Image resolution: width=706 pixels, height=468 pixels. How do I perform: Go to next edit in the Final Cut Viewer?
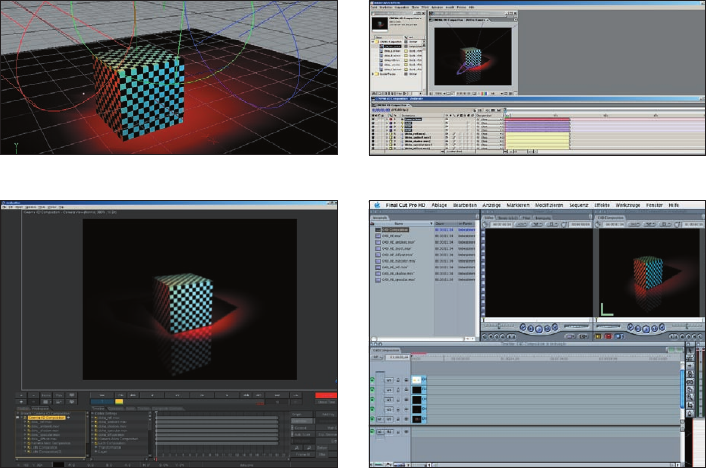[555, 327]
